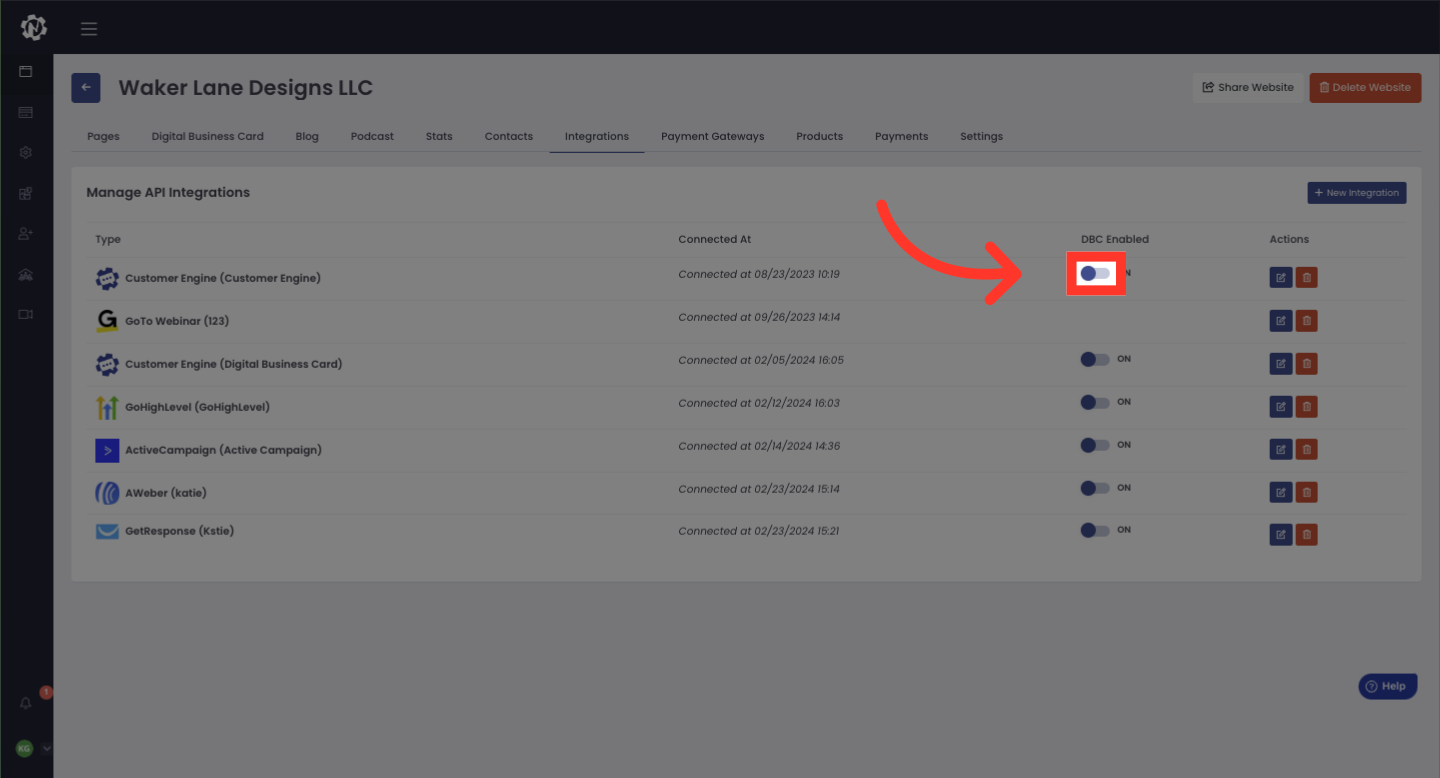
Task: Click the Share Website button
Action: 1248,87
